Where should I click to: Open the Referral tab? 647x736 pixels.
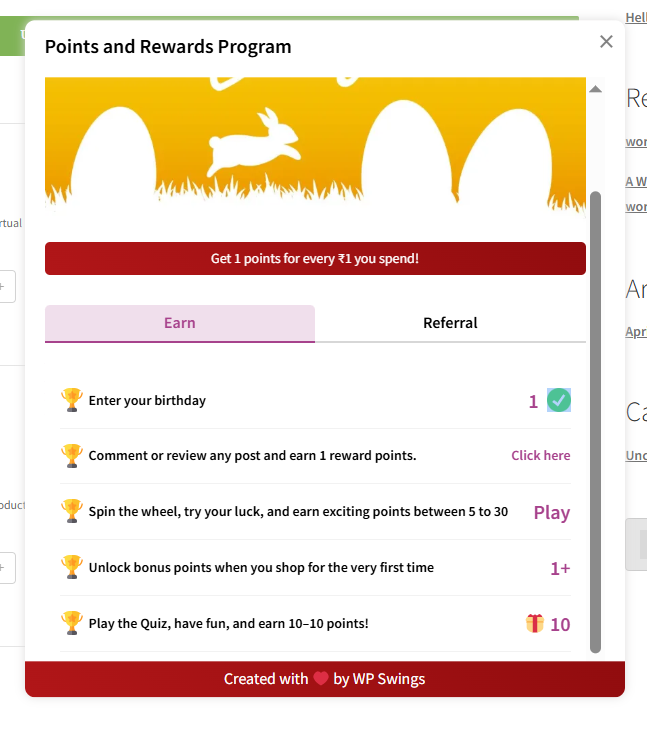tap(450, 323)
